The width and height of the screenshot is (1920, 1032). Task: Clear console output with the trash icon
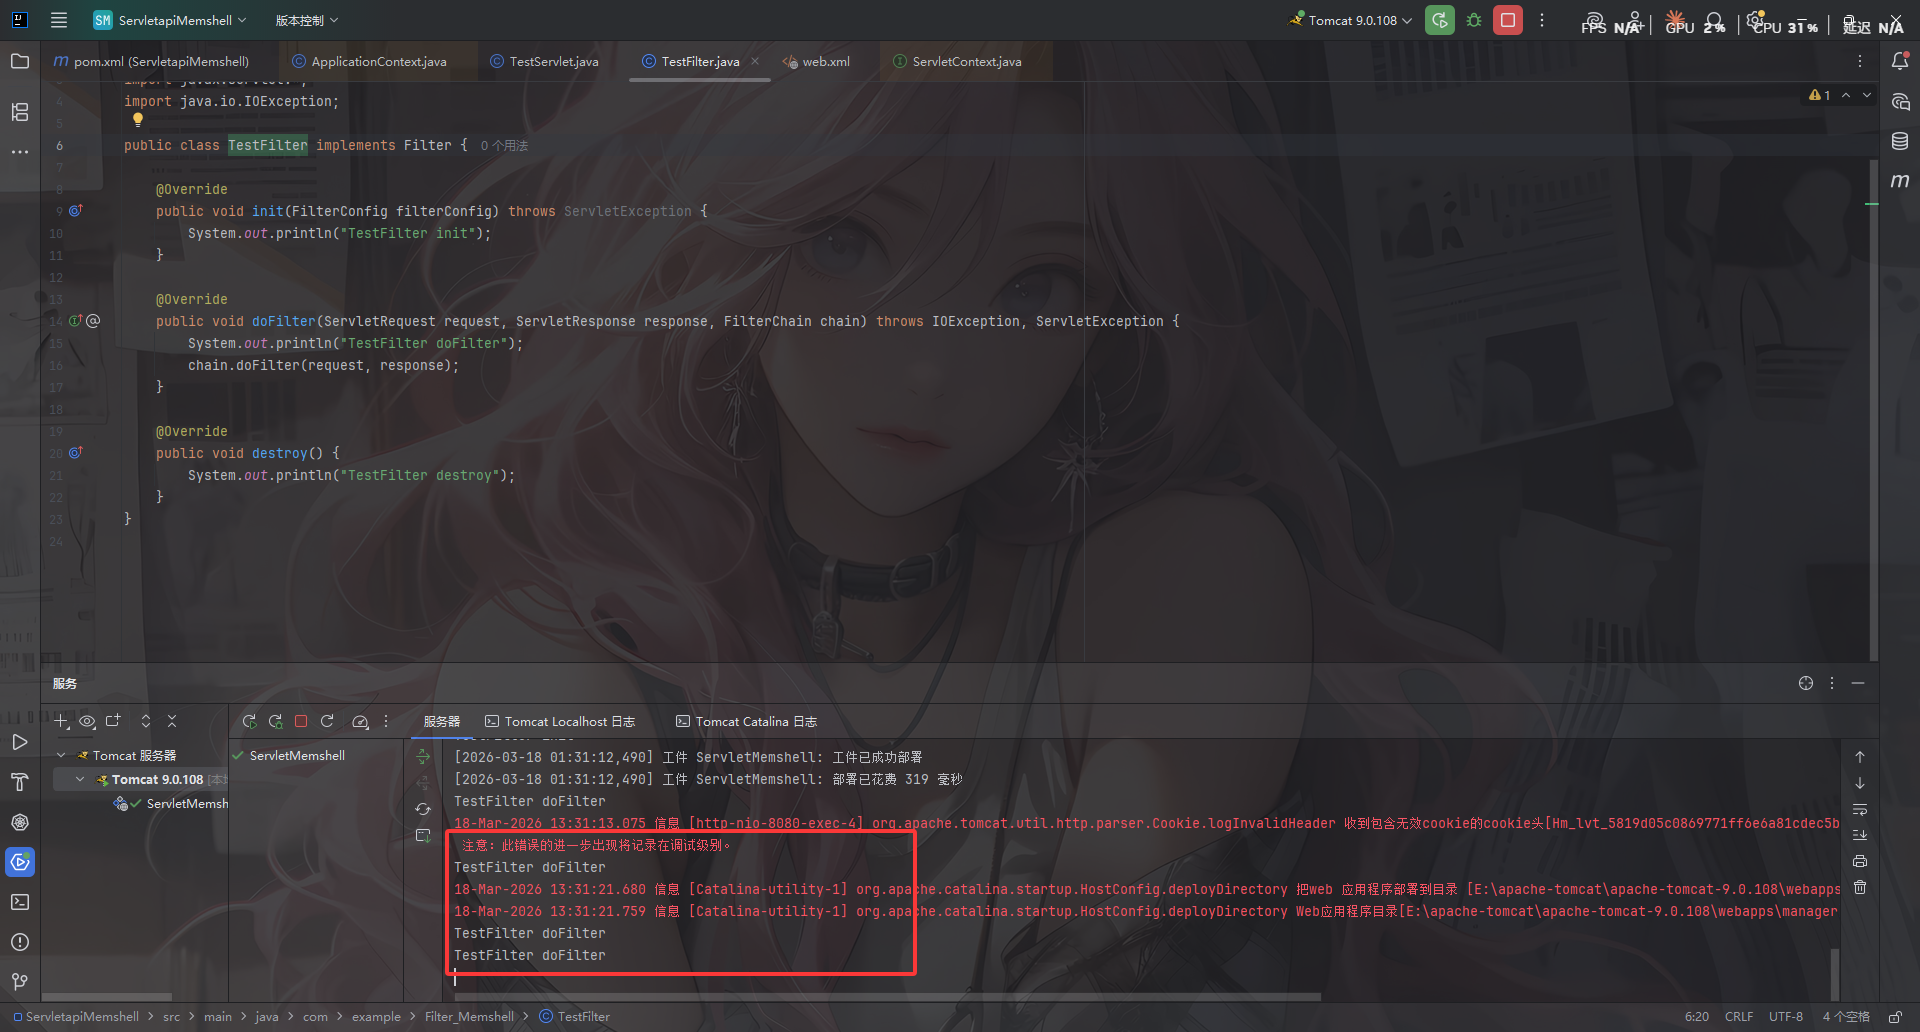(1860, 887)
